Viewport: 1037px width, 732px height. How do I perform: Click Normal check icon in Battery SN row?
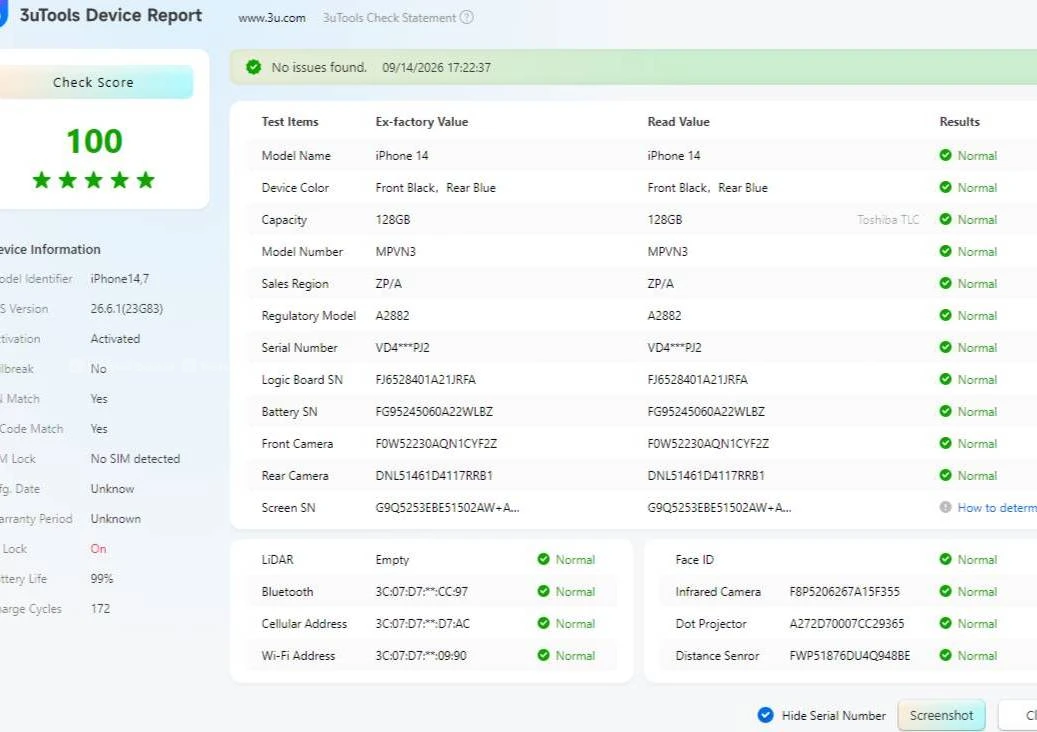click(945, 411)
